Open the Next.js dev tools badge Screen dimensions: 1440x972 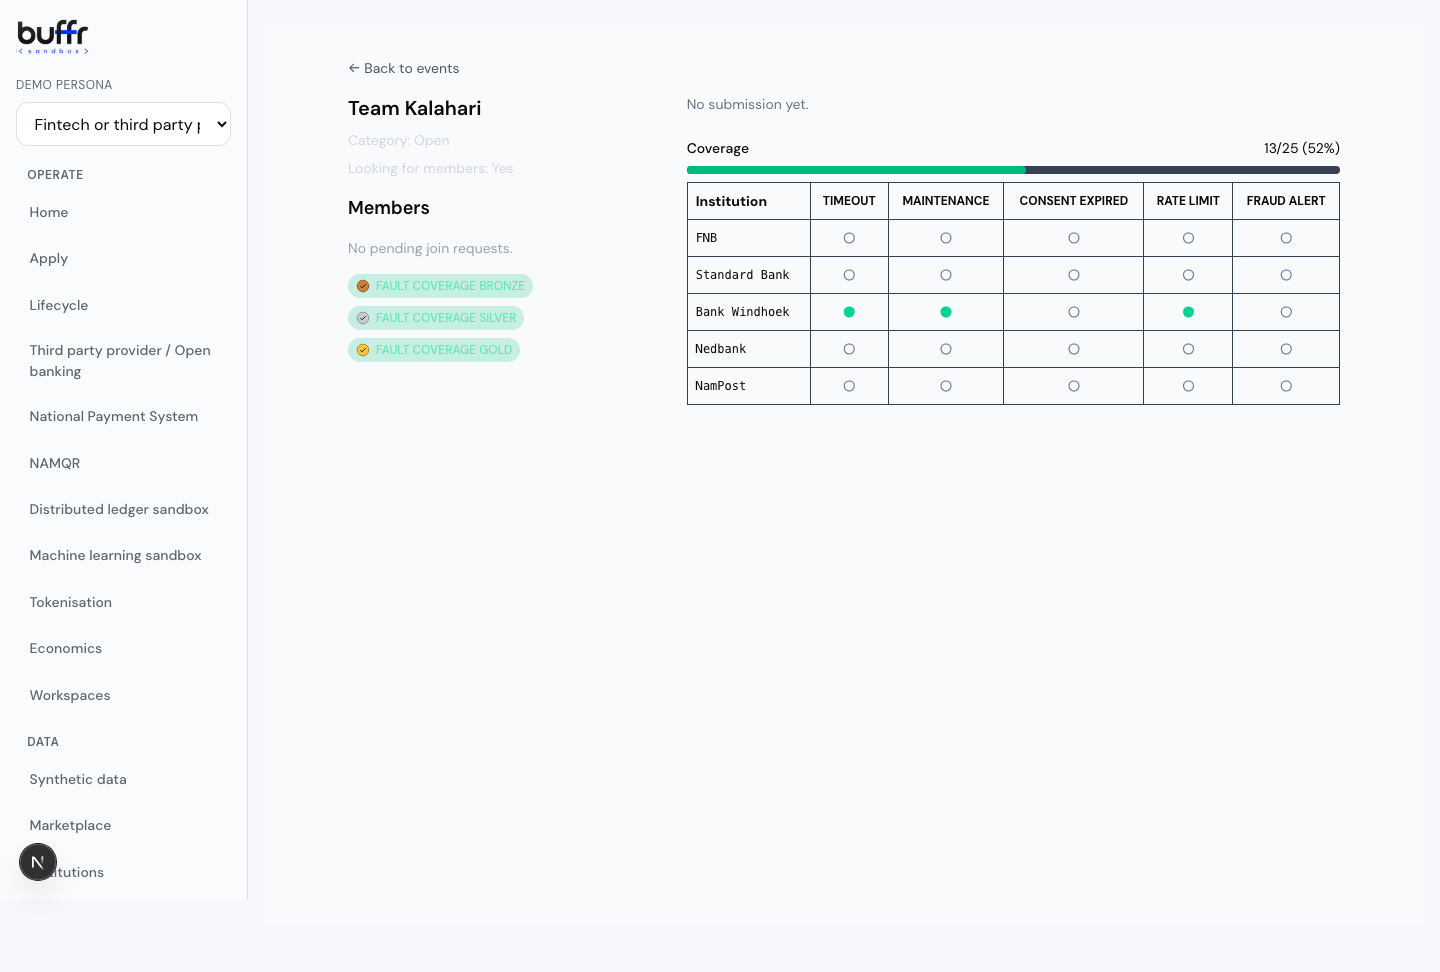[38, 862]
